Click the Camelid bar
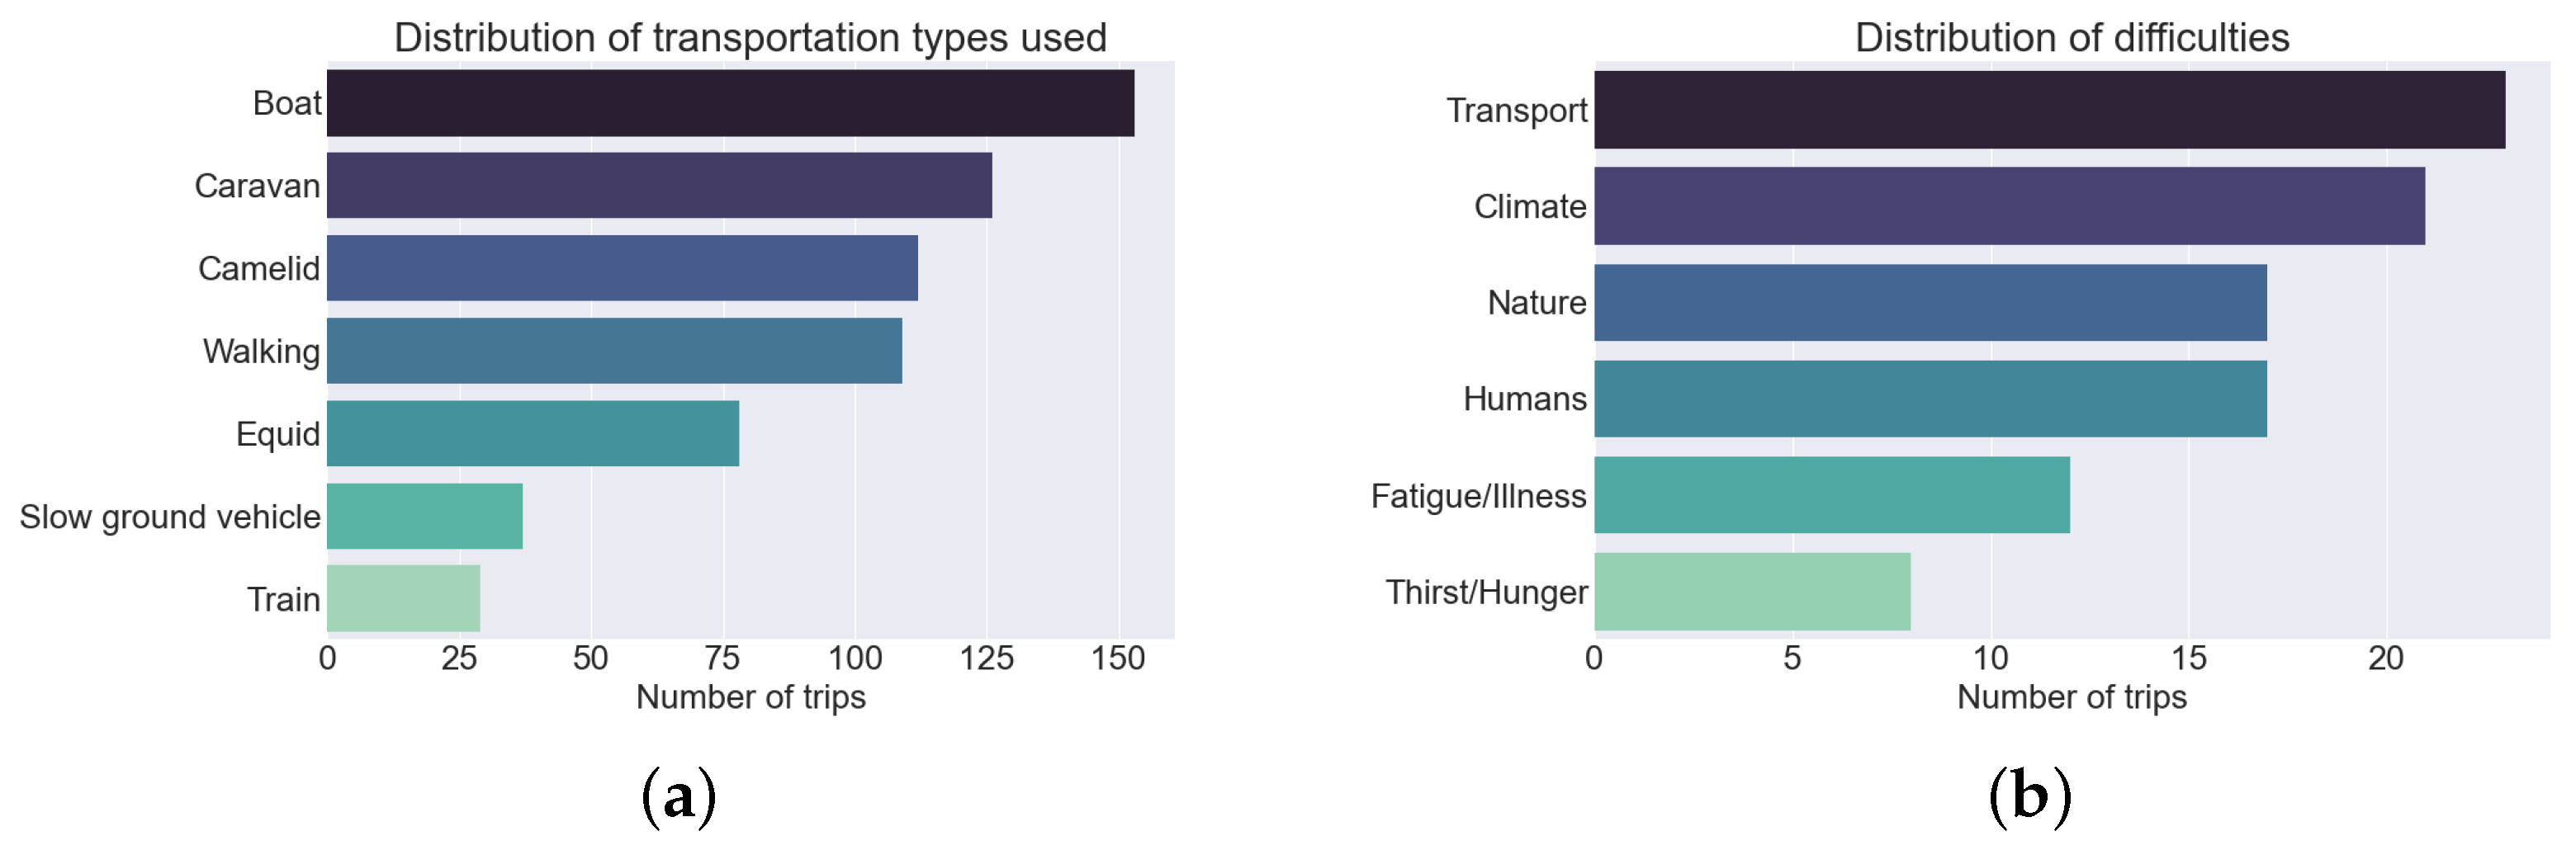This screenshot has width=2576, height=850. point(622,268)
